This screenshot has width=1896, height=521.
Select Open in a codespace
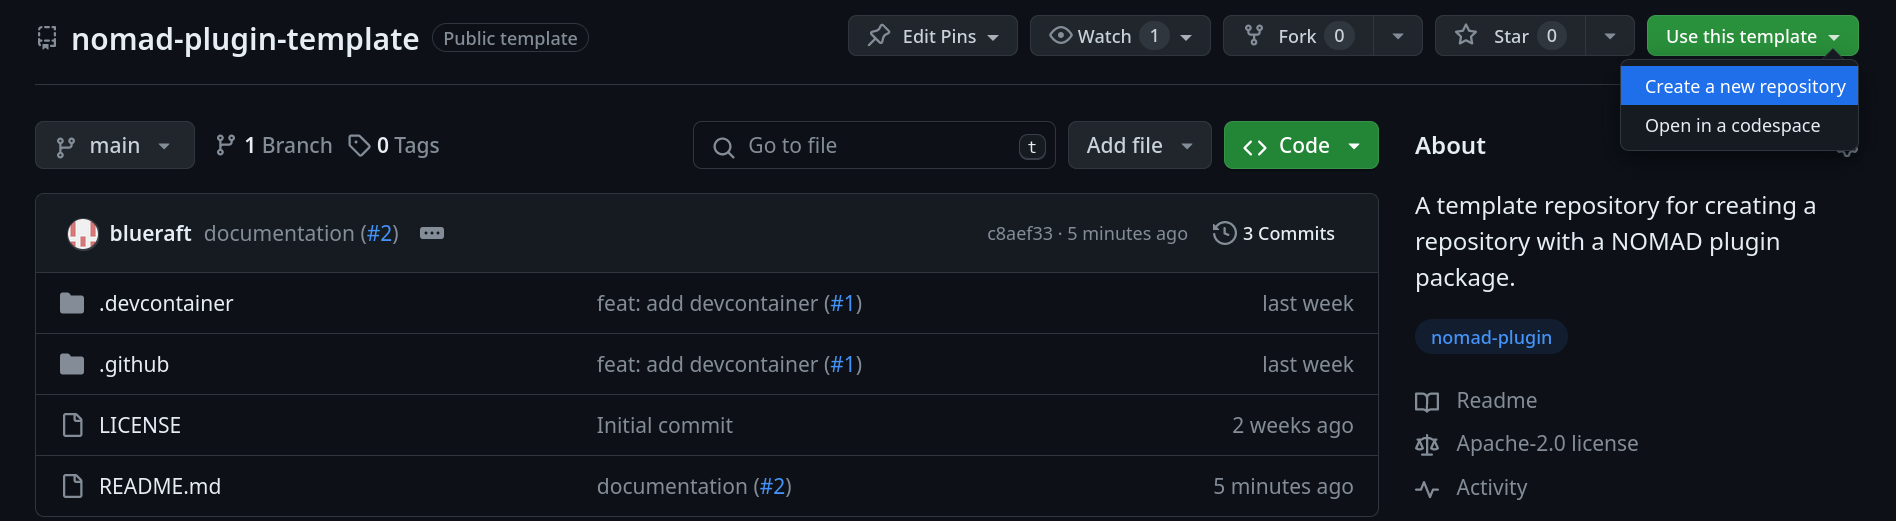[x=1732, y=126]
